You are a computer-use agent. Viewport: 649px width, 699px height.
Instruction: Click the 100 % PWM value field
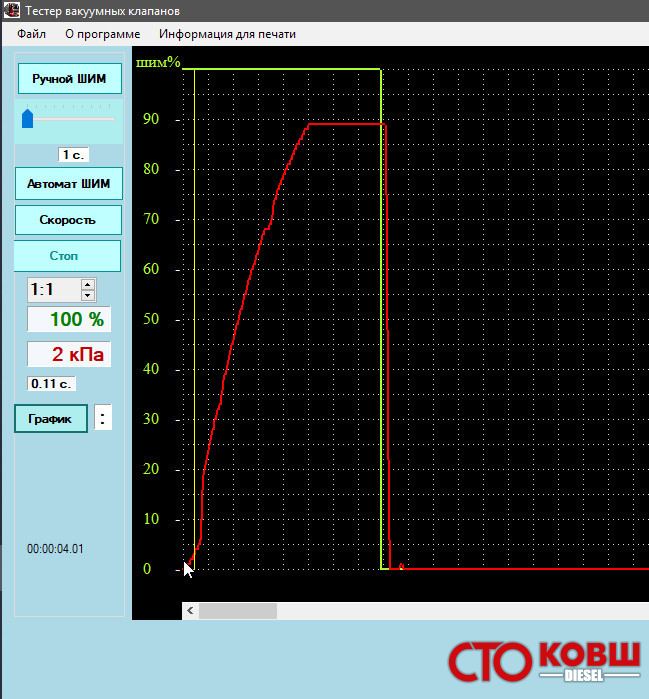pyautogui.click(x=69, y=320)
